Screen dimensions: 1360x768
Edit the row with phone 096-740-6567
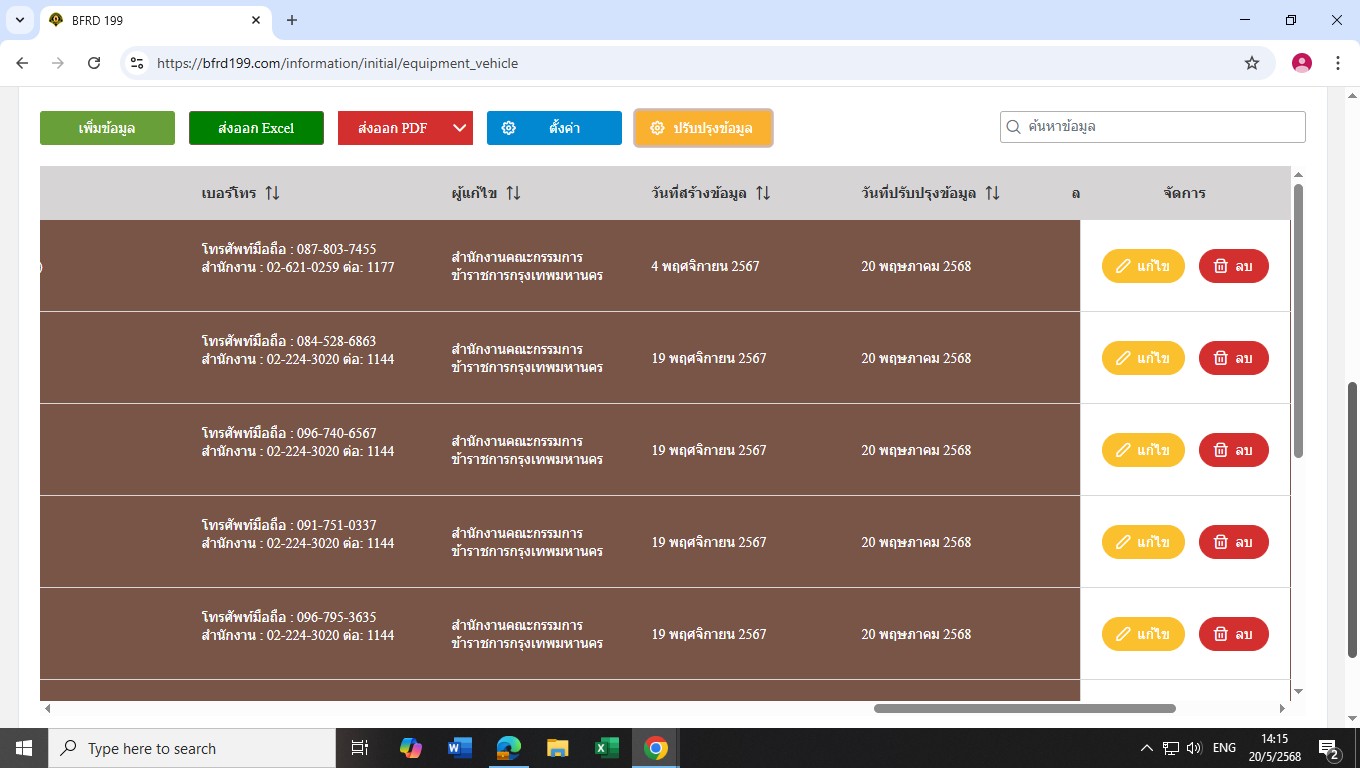[1142, 450]
